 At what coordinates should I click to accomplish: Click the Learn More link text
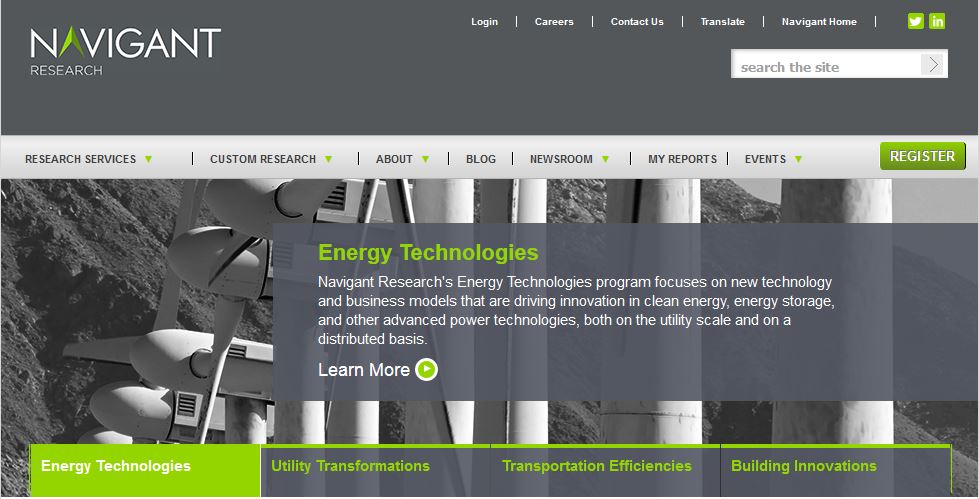[363, 370]
